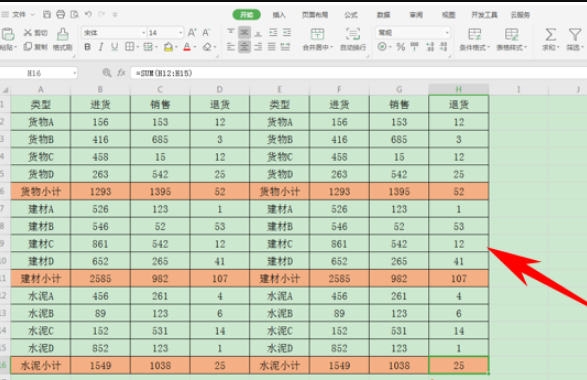587x380 pixels.
Task: Click the Clear eraser icon
Action: pyautogui.click(x=207, y=47)
